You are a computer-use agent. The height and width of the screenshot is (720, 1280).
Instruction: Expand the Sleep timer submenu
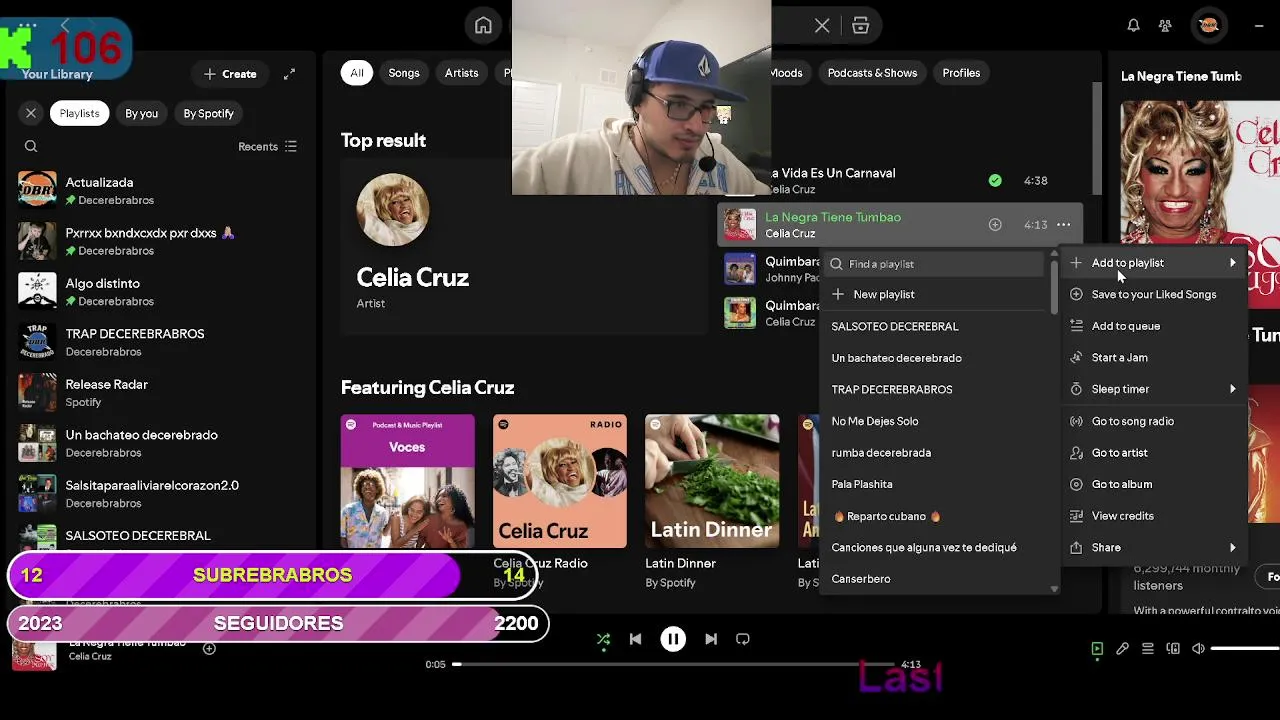coord(1154,389)
